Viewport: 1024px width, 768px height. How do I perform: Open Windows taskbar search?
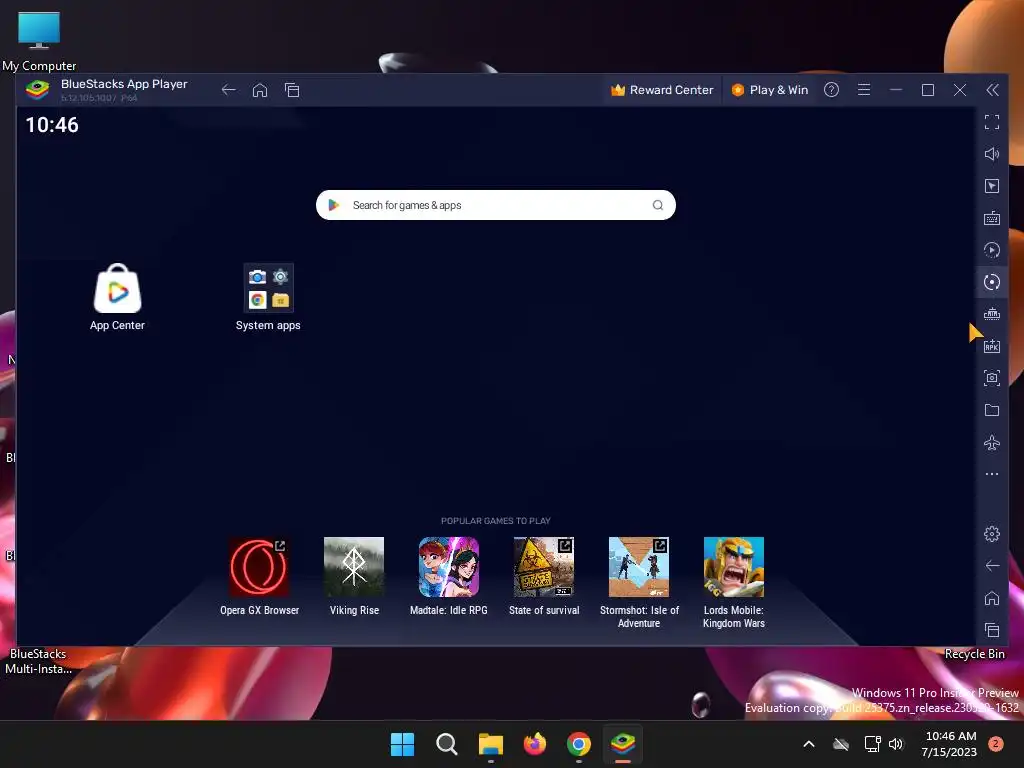point(447,744)
